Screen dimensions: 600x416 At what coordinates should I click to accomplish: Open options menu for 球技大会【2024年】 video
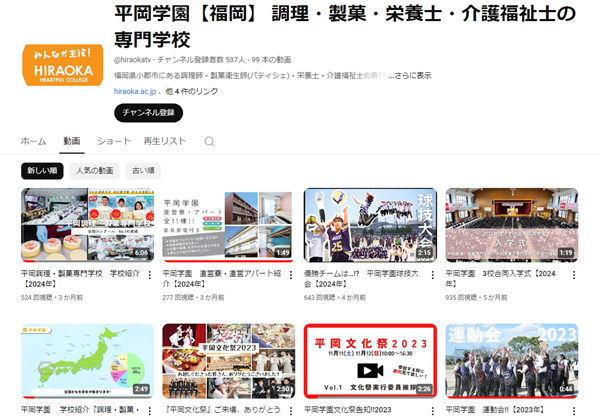432,275
